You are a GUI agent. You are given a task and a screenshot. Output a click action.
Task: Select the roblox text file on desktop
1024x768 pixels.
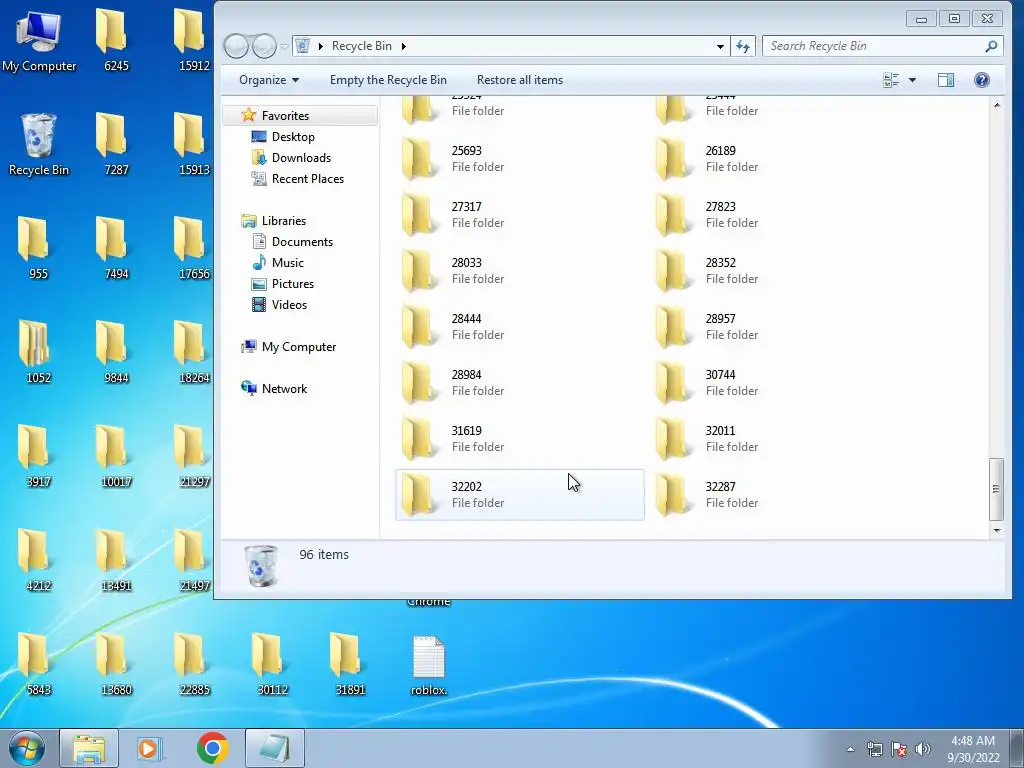tap(428, 664)
